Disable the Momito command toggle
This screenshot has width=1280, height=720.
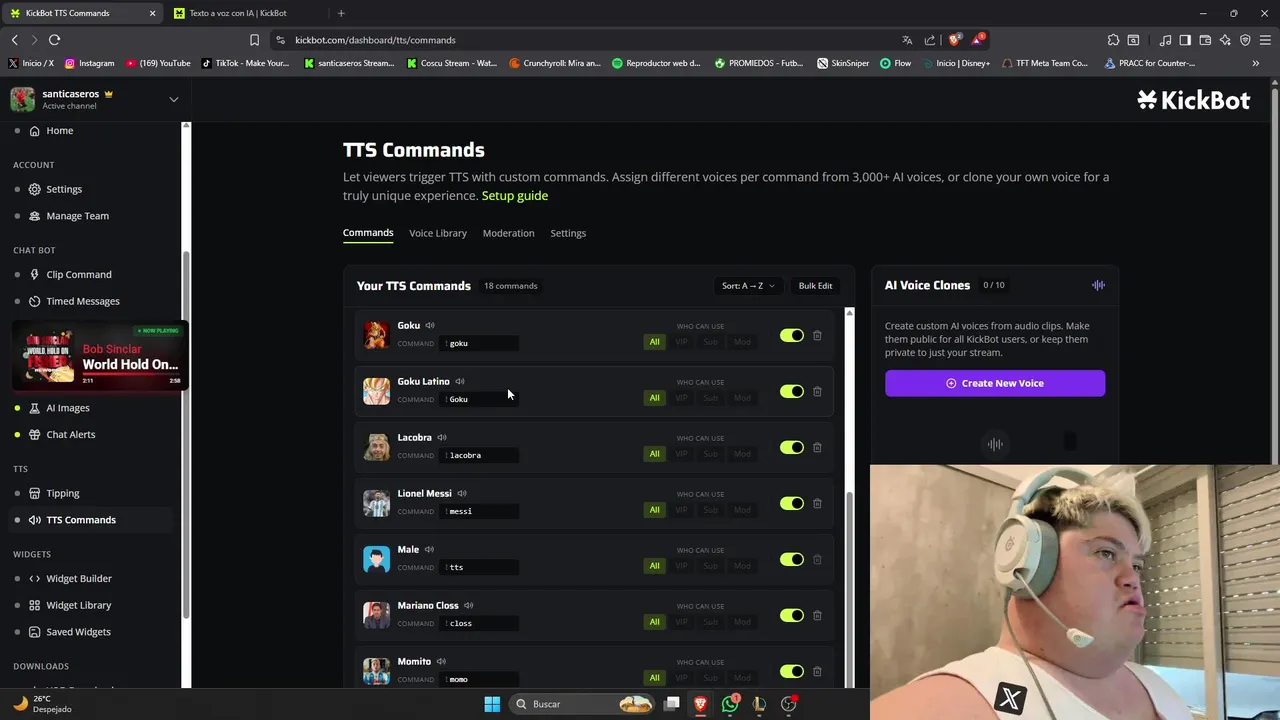point(792,671)
